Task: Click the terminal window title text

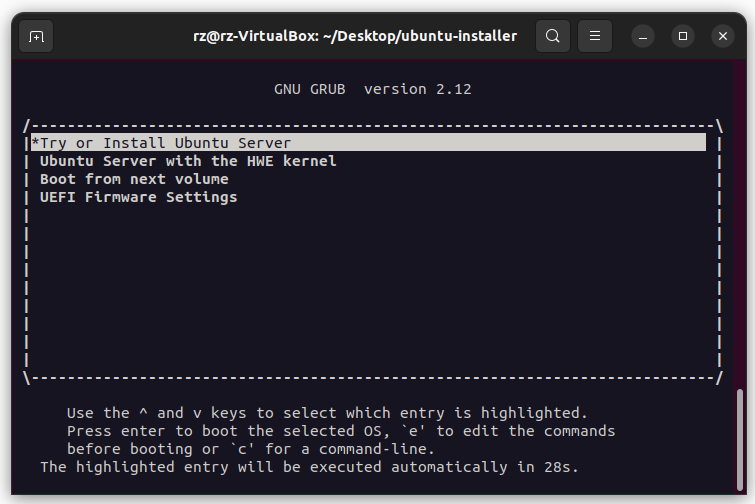Action: coord(355,36)
